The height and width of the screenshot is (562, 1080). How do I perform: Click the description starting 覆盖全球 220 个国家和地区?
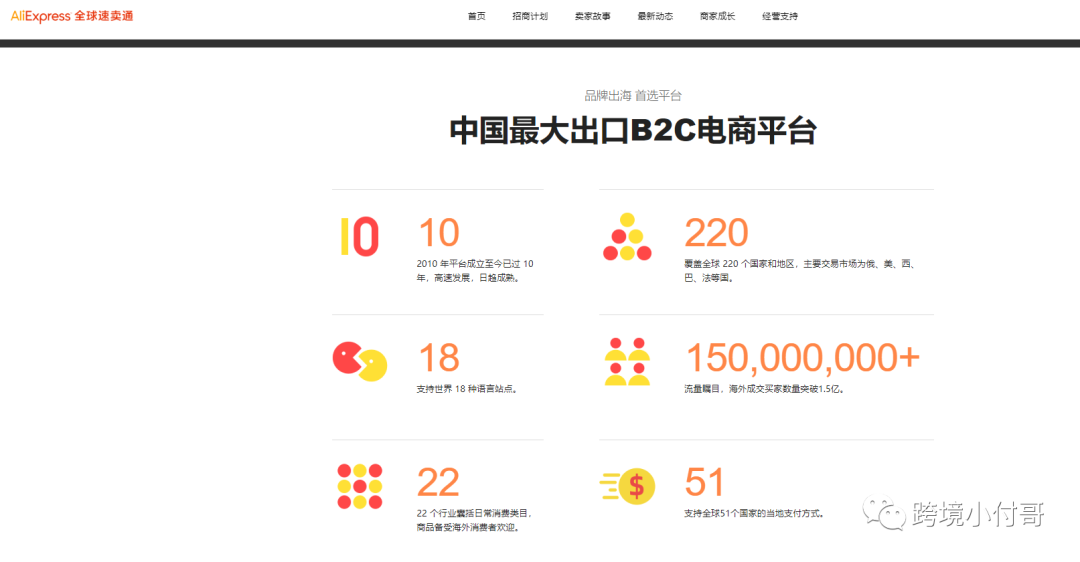[x=800, y=271]
